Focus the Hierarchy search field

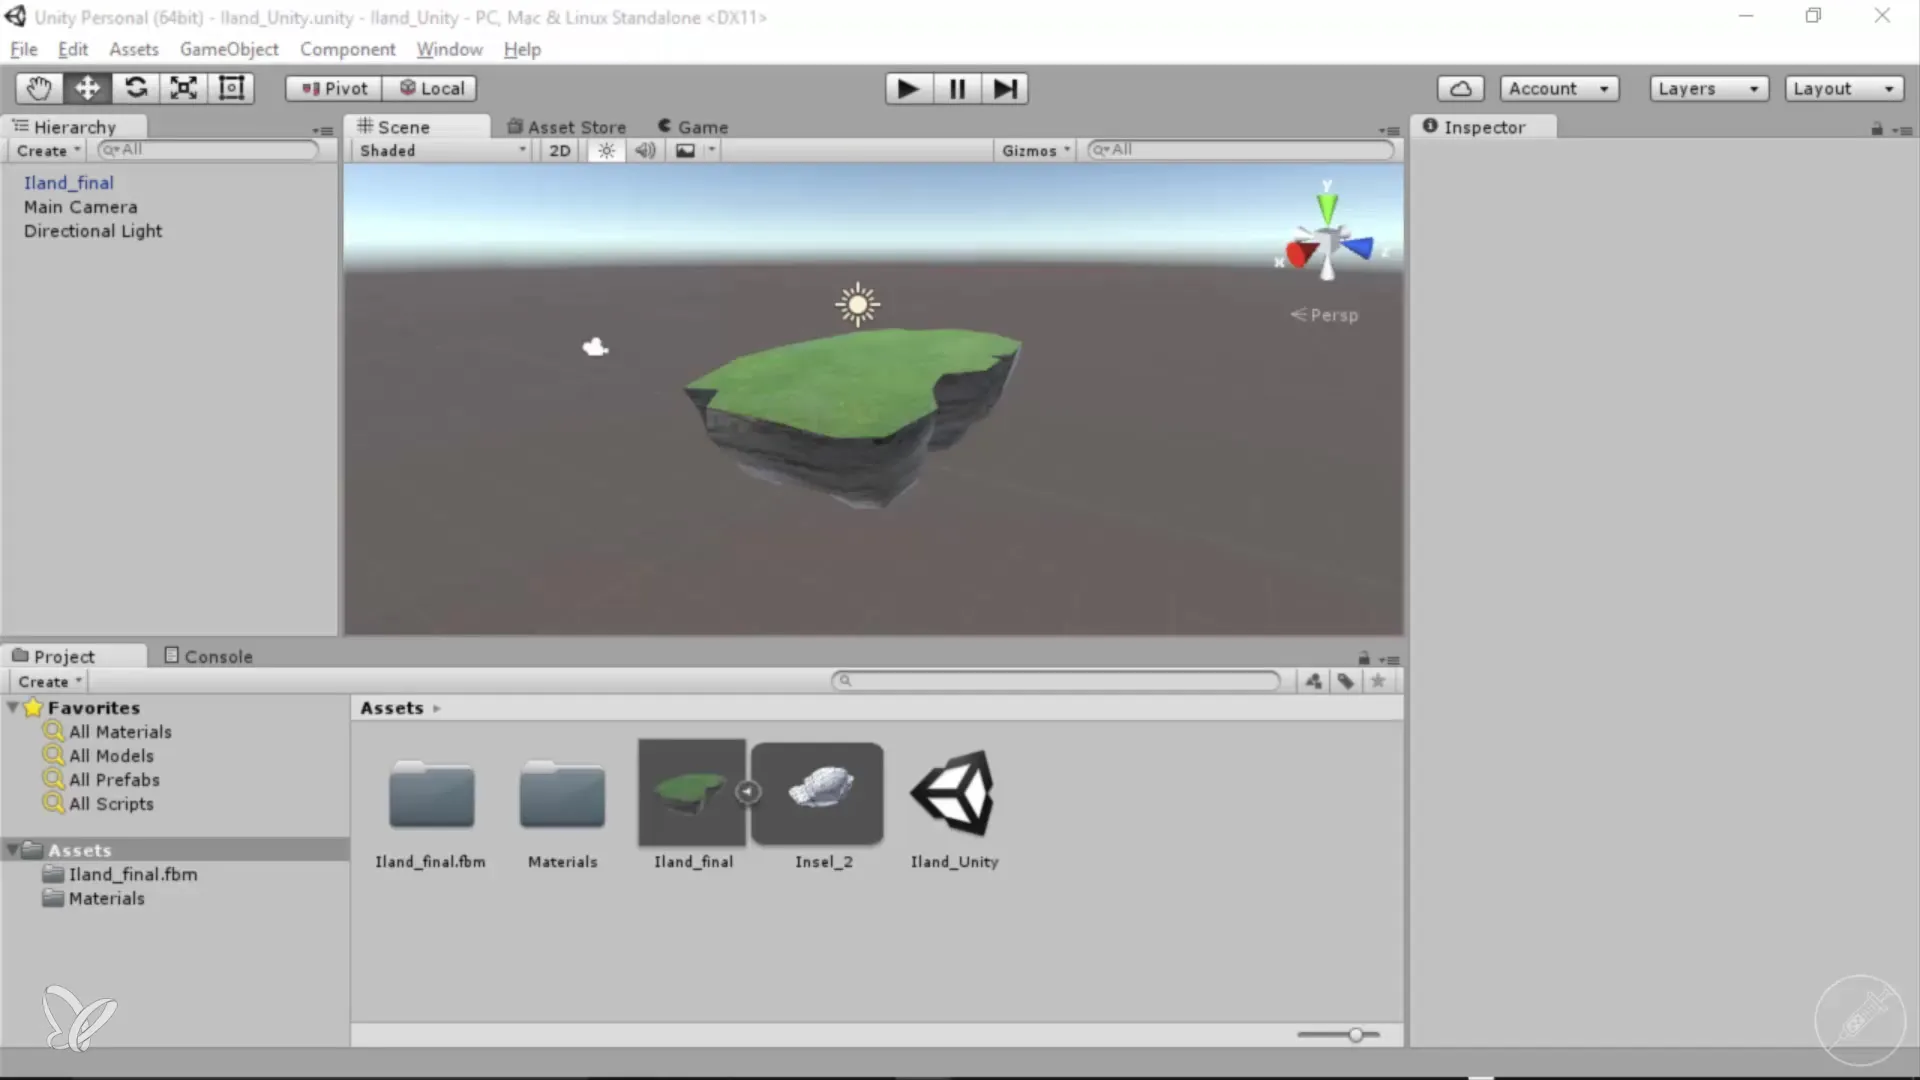208,150
